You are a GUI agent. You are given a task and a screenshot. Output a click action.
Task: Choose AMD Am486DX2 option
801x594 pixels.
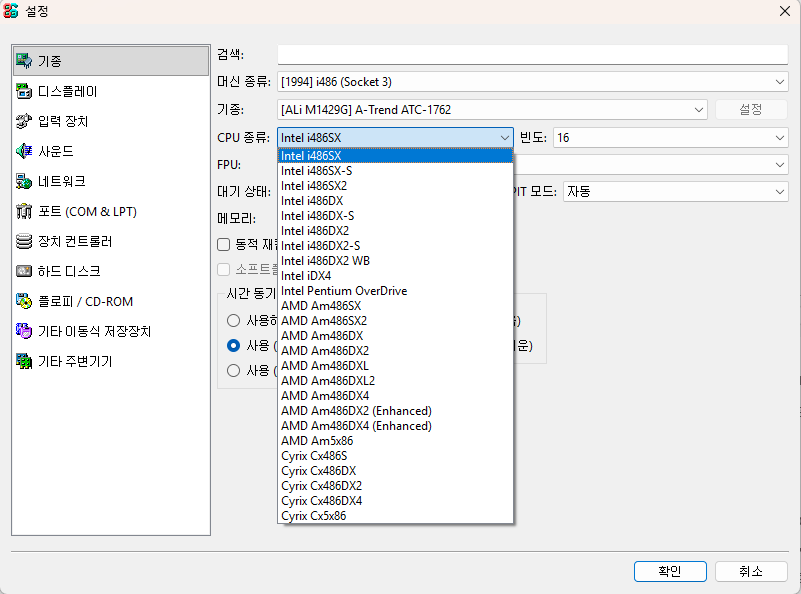coord(395,351)
